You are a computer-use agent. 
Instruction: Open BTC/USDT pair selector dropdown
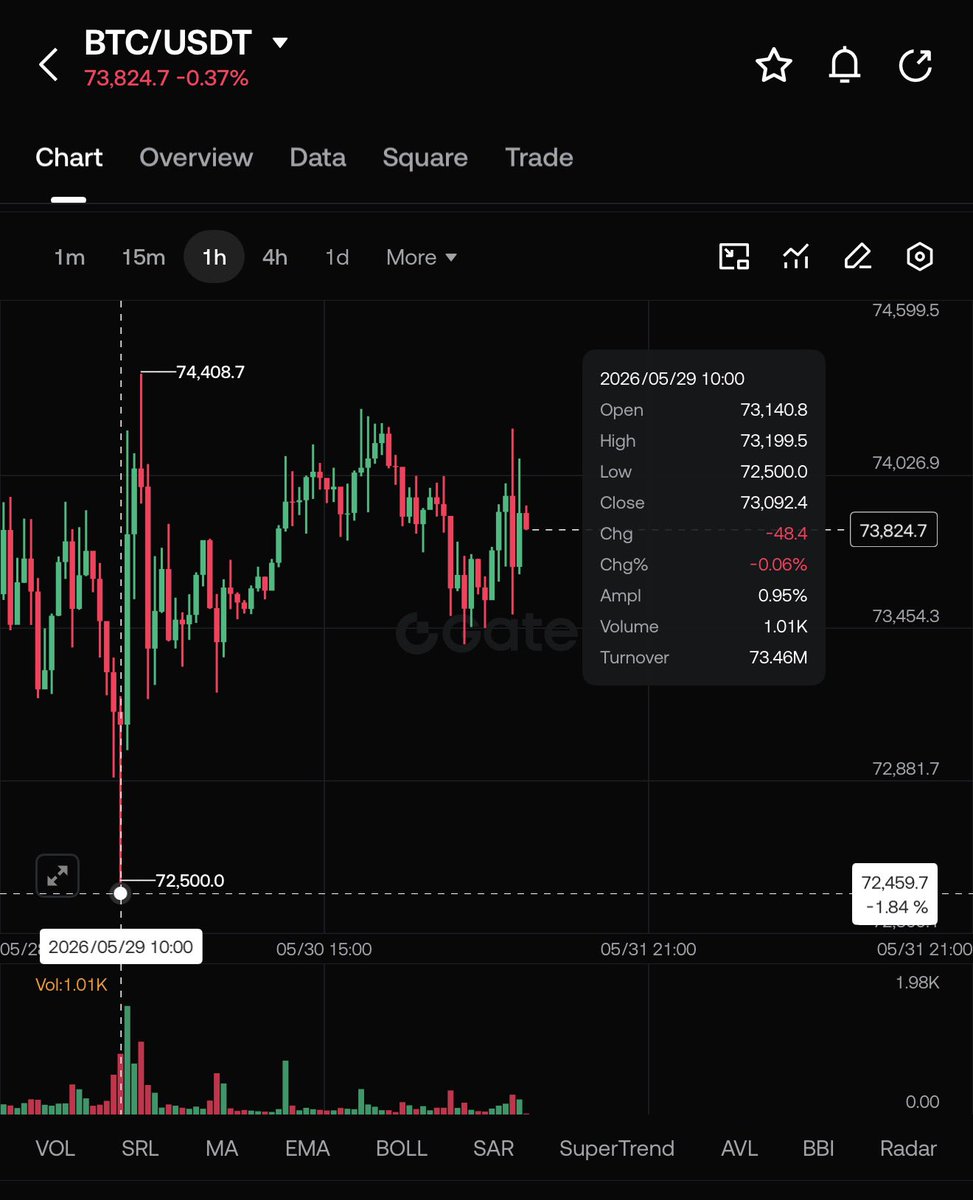click(x=280, y=43)
